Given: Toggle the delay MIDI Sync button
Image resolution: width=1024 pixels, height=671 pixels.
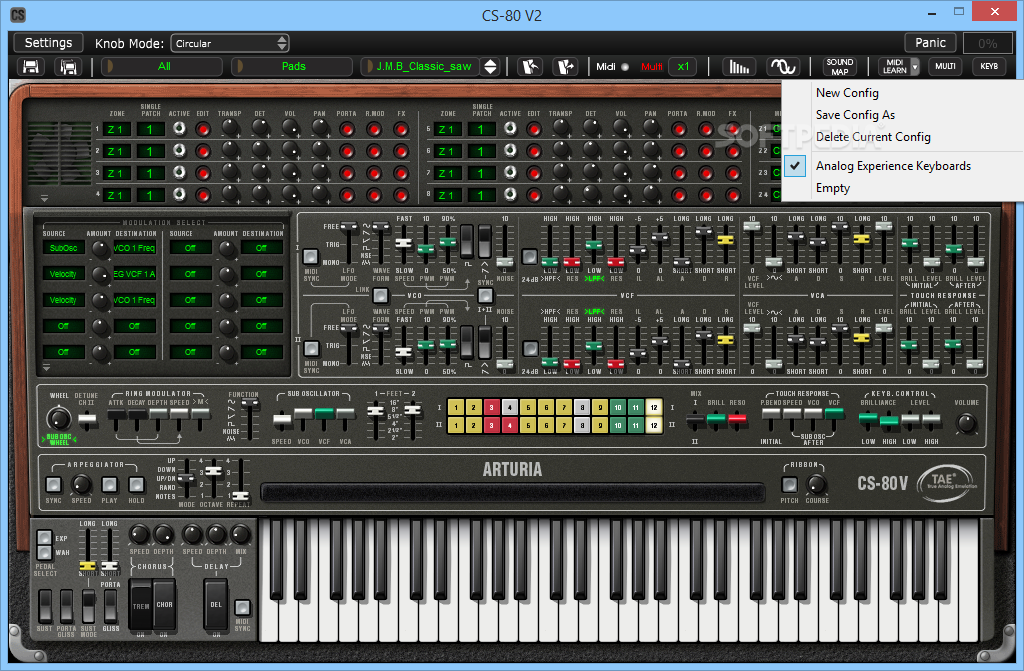Looking at the screenshot, I should tap(242, 607).
